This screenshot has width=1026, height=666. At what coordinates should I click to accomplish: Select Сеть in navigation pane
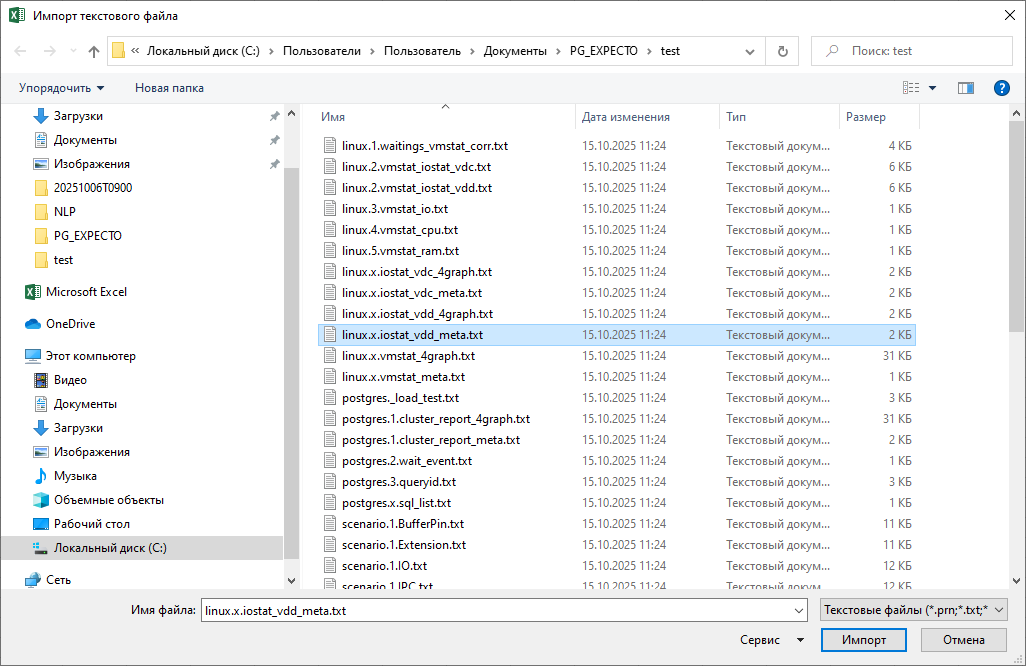pos(58,580)
